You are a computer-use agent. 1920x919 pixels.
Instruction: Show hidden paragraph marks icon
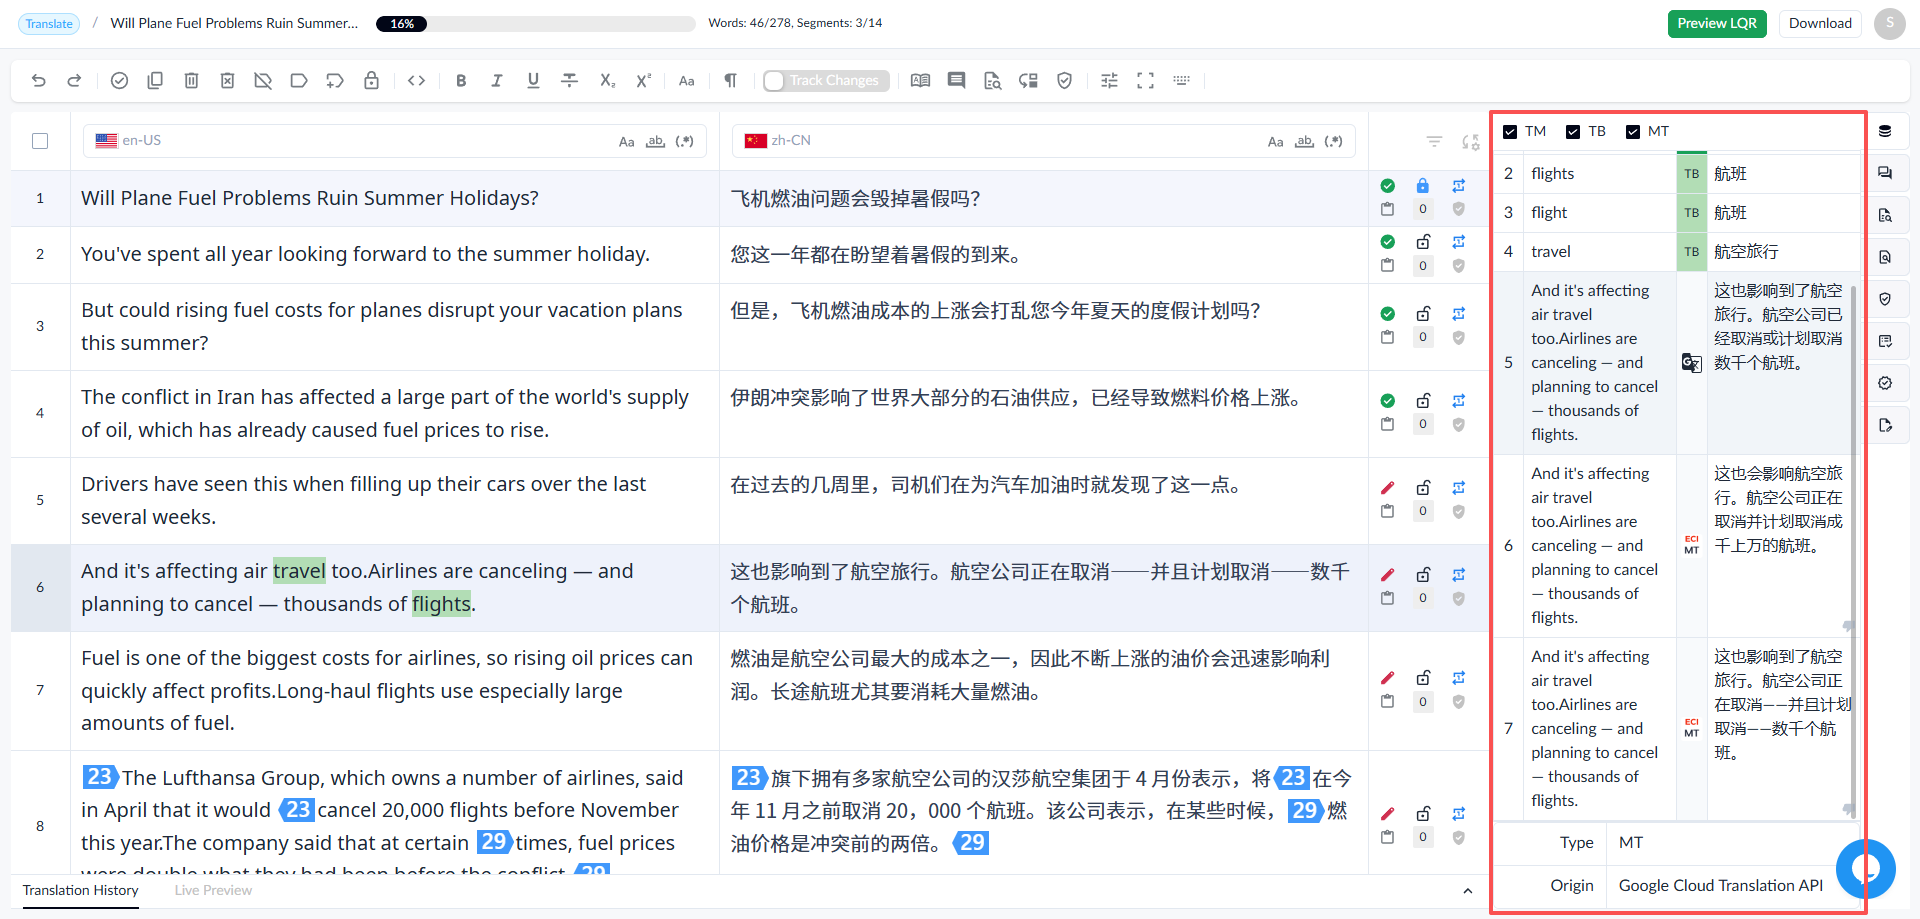click(731, 81)
